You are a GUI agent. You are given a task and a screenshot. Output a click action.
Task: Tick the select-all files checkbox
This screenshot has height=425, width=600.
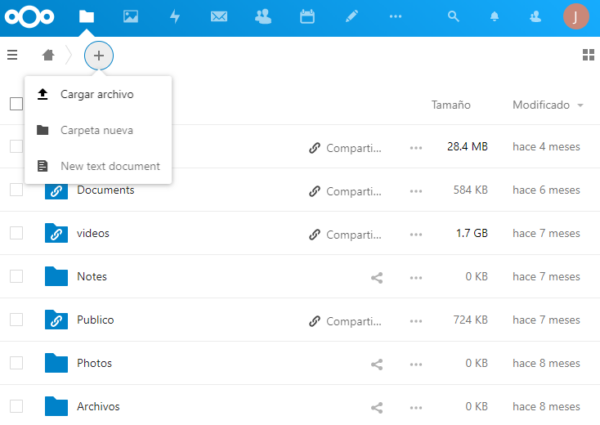tap(16, 104)
